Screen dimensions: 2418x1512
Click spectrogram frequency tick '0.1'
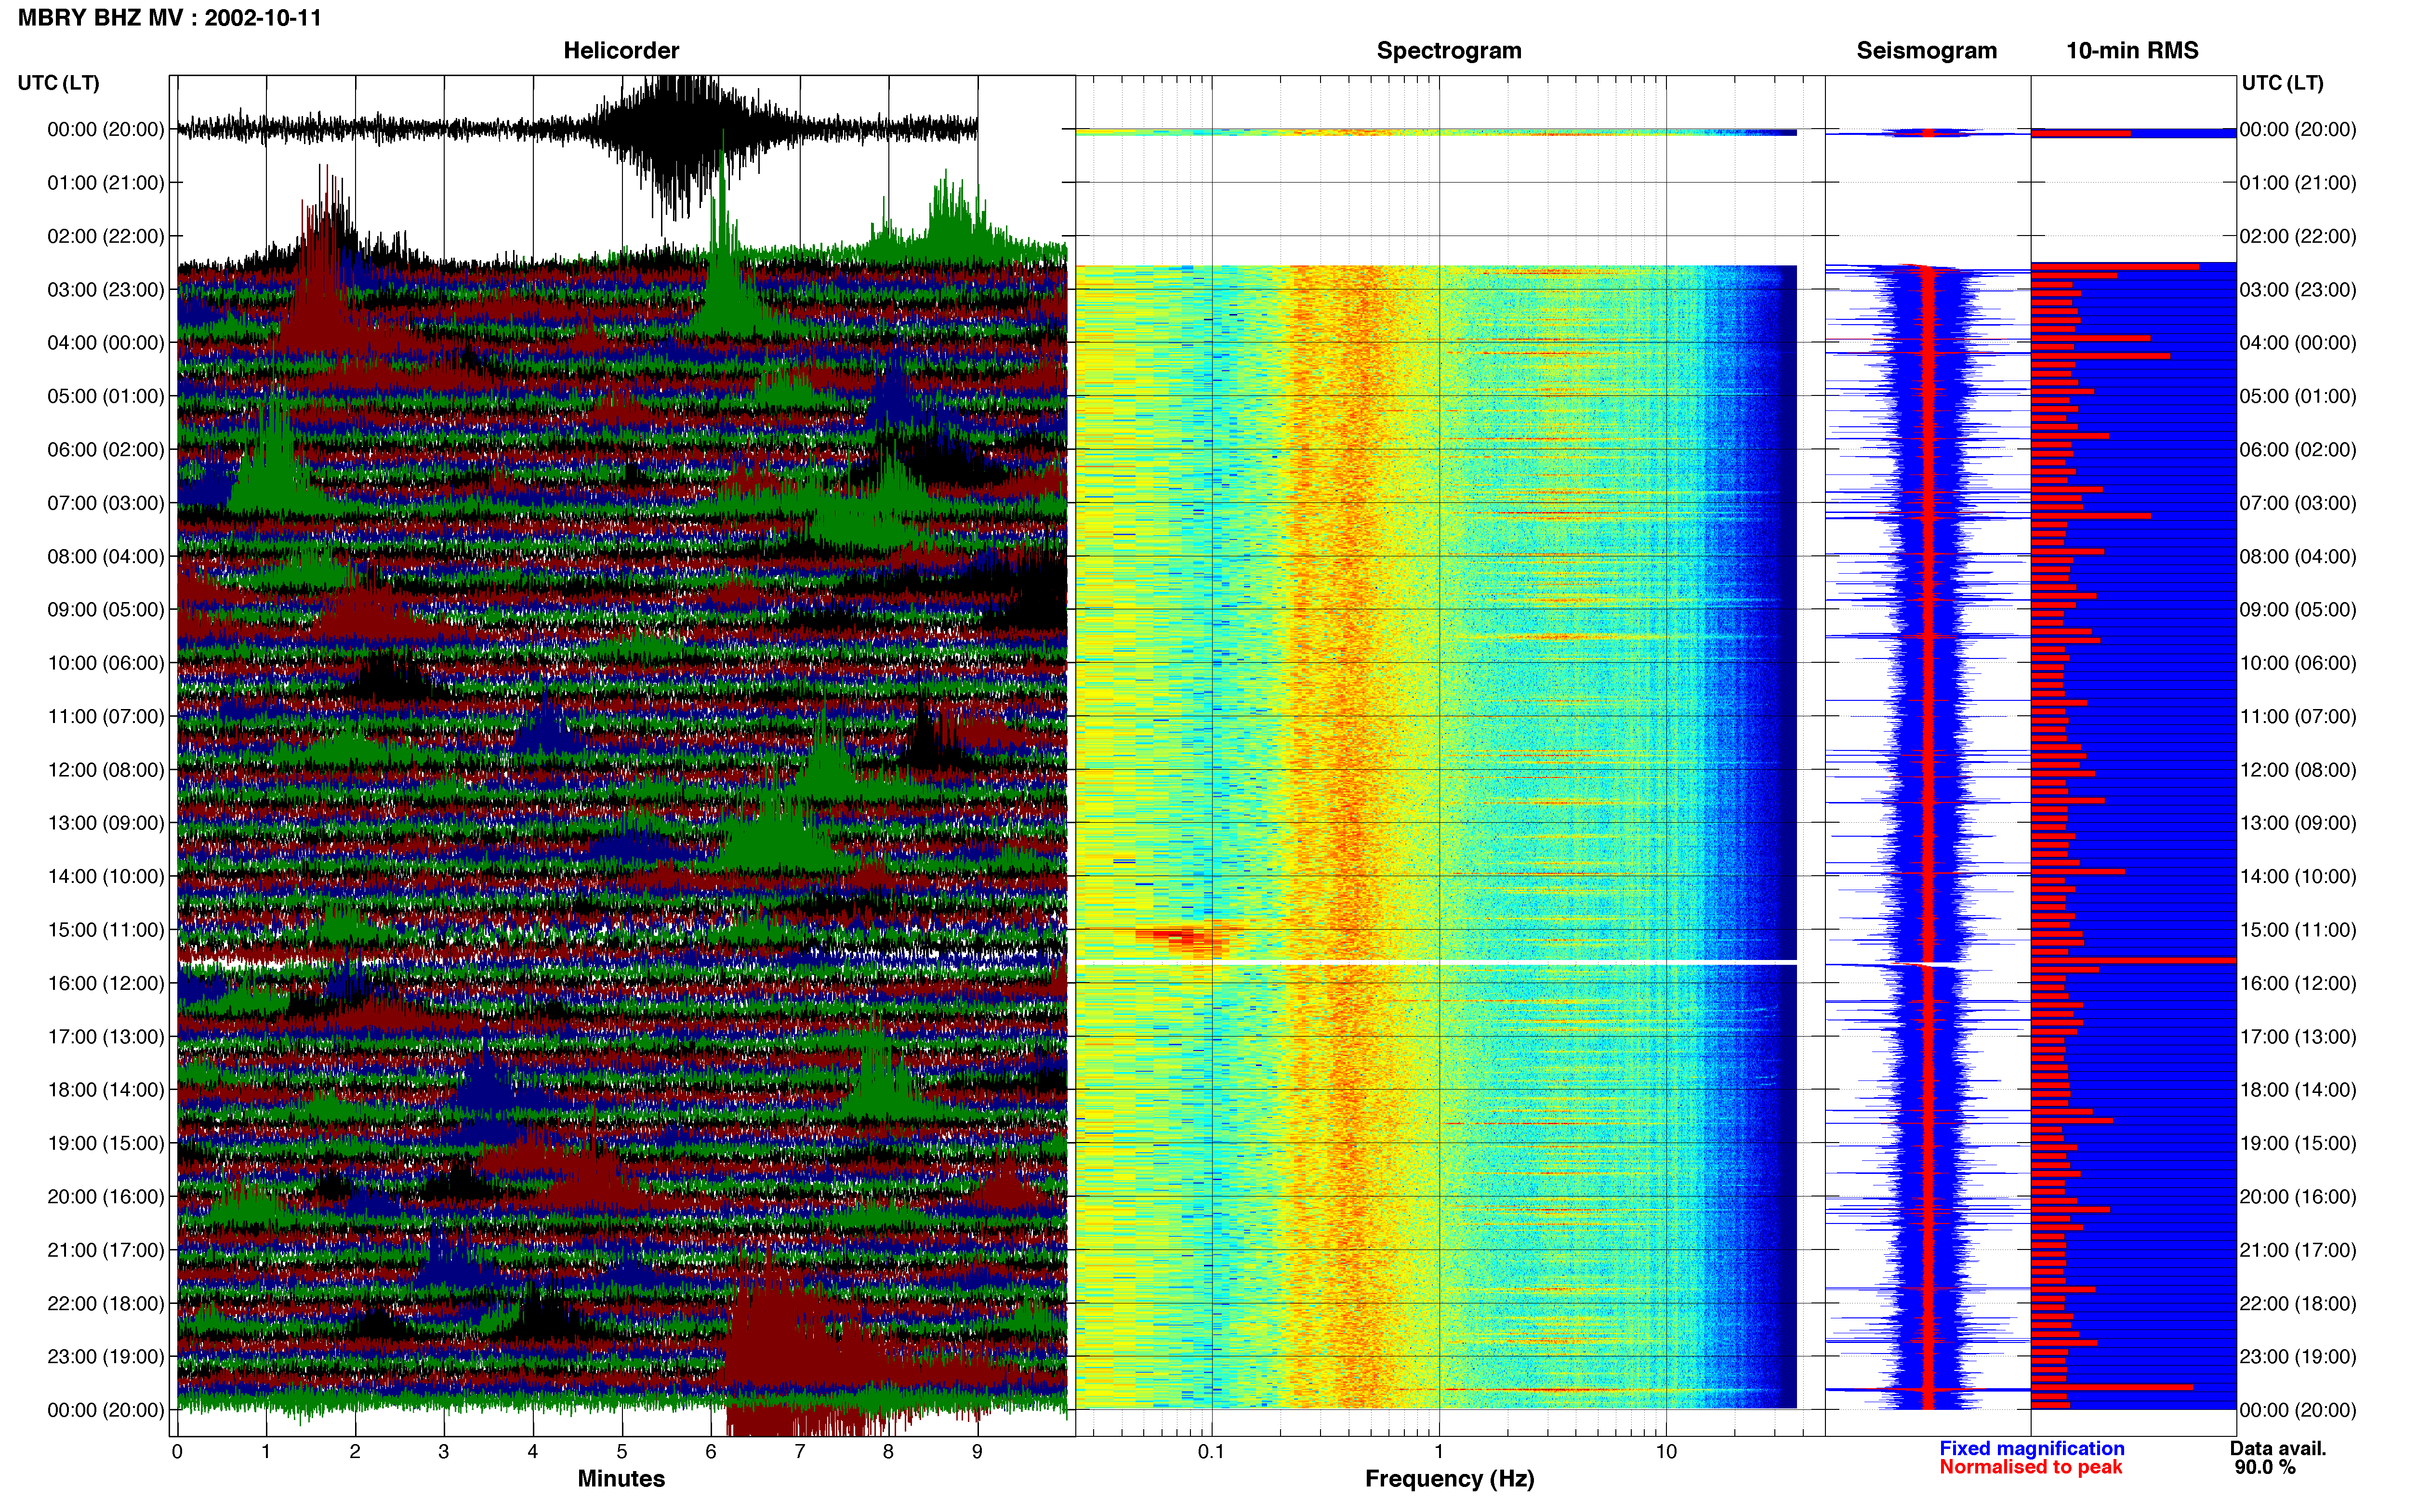tap(1211, 1452)
